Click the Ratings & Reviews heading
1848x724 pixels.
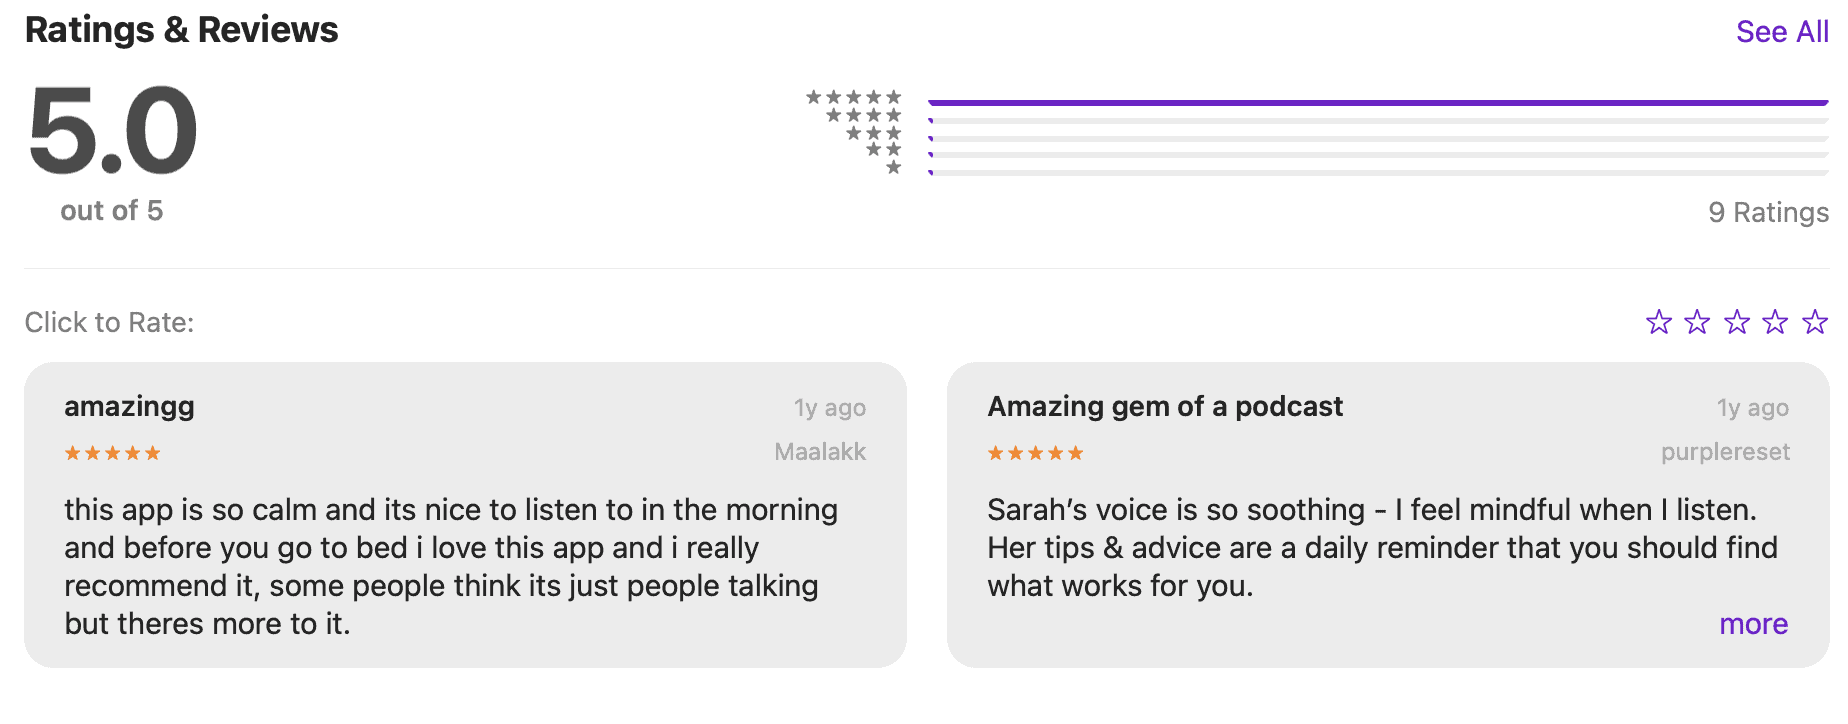coord(182,30)
